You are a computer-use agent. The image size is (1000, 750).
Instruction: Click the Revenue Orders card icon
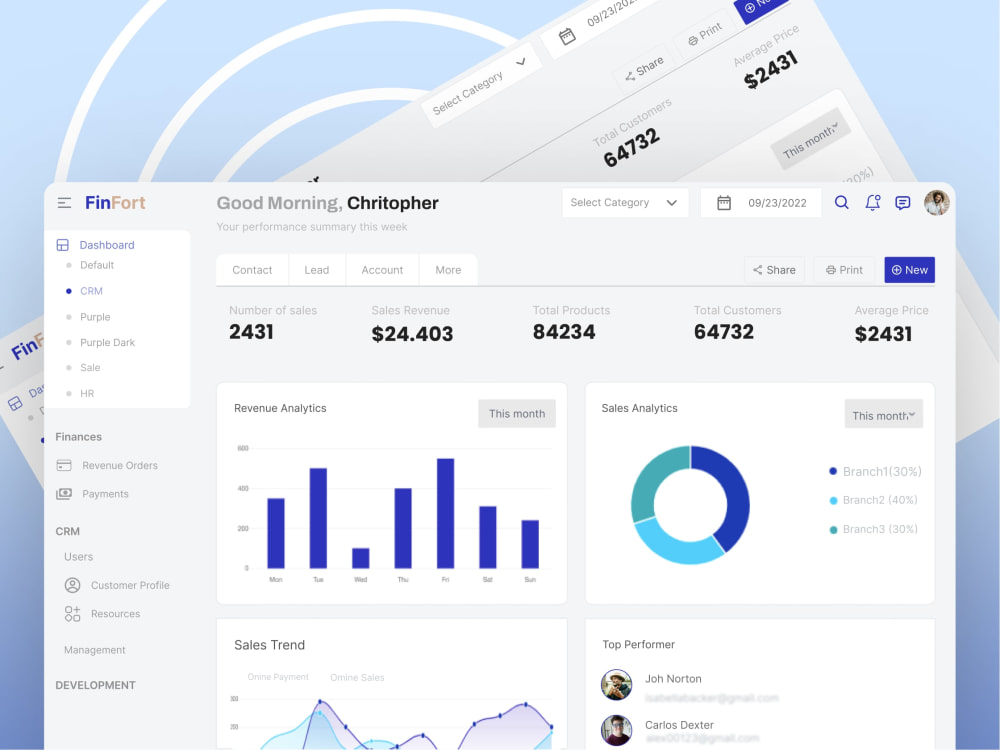(x=64, y=465)
